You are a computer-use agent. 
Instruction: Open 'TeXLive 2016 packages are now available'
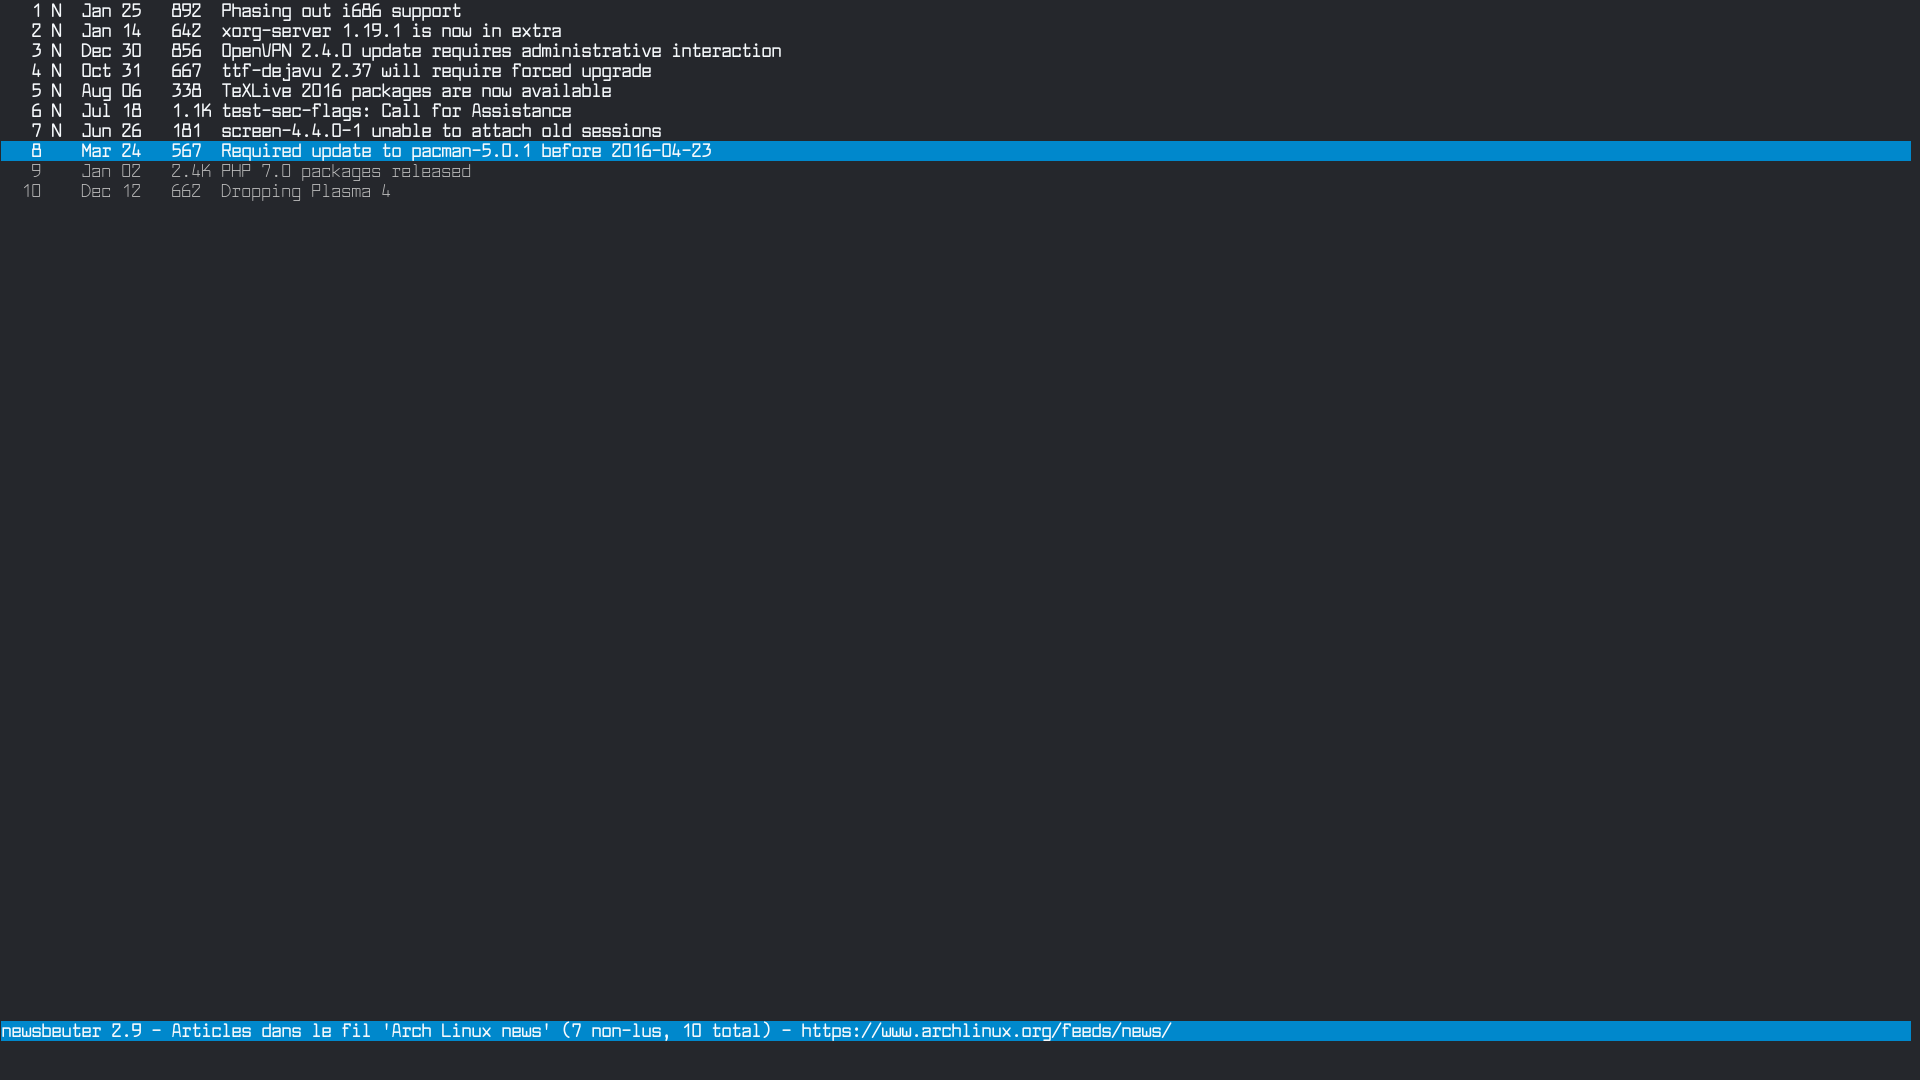coord(415,91)
